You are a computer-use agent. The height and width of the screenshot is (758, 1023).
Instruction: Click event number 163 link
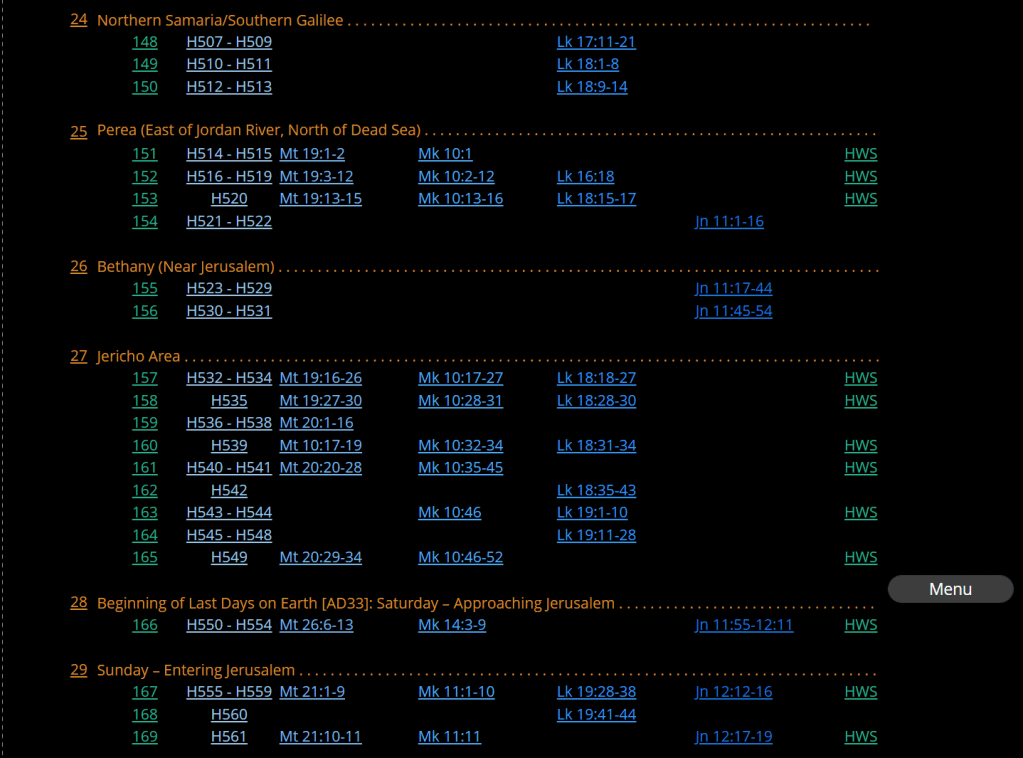(145, 512)
